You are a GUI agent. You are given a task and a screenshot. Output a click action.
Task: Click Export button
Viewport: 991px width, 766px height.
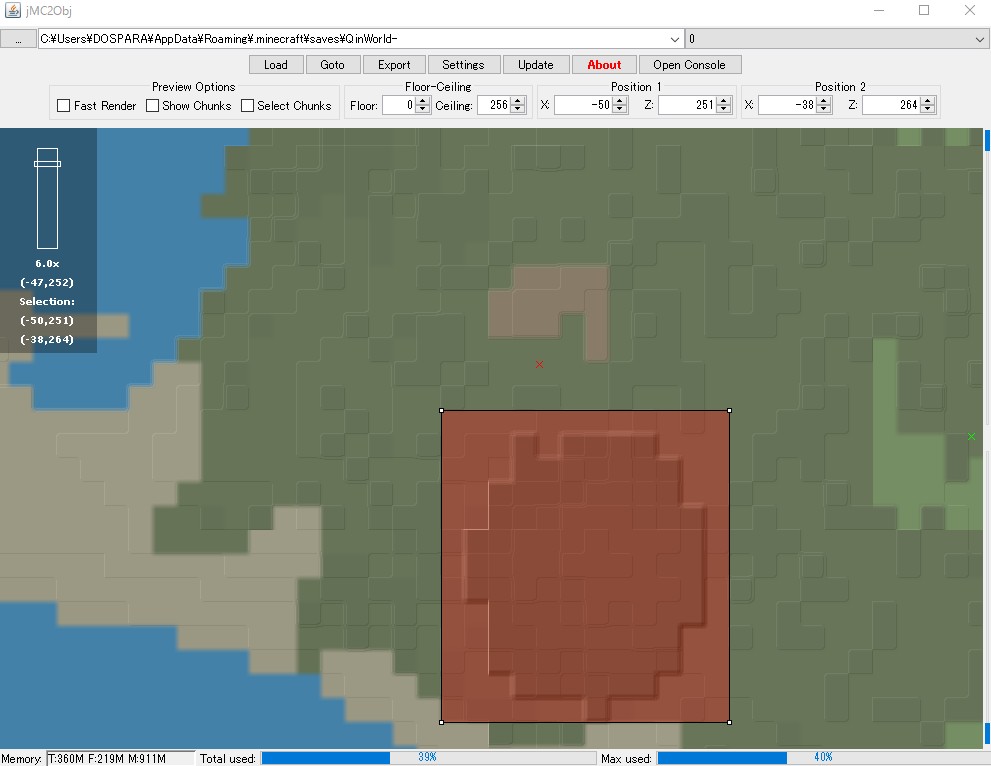tap(394, 64)
